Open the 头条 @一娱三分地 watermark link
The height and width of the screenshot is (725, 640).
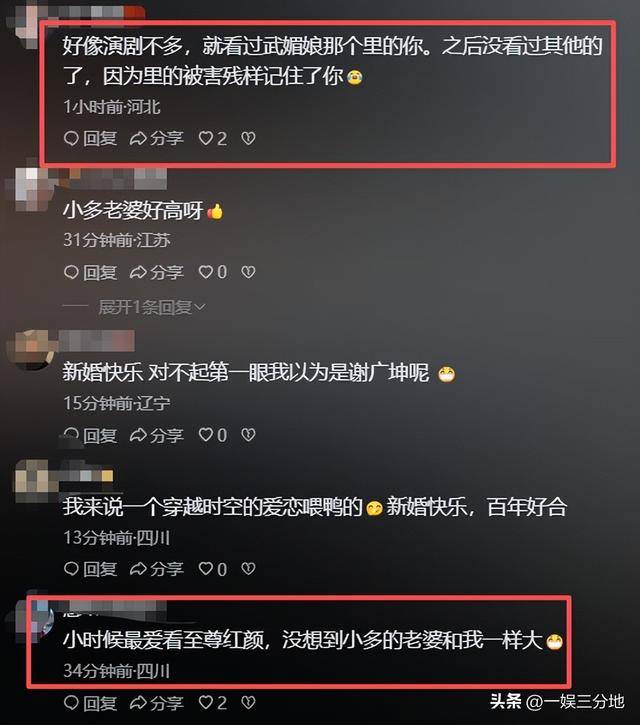point(557,701)
